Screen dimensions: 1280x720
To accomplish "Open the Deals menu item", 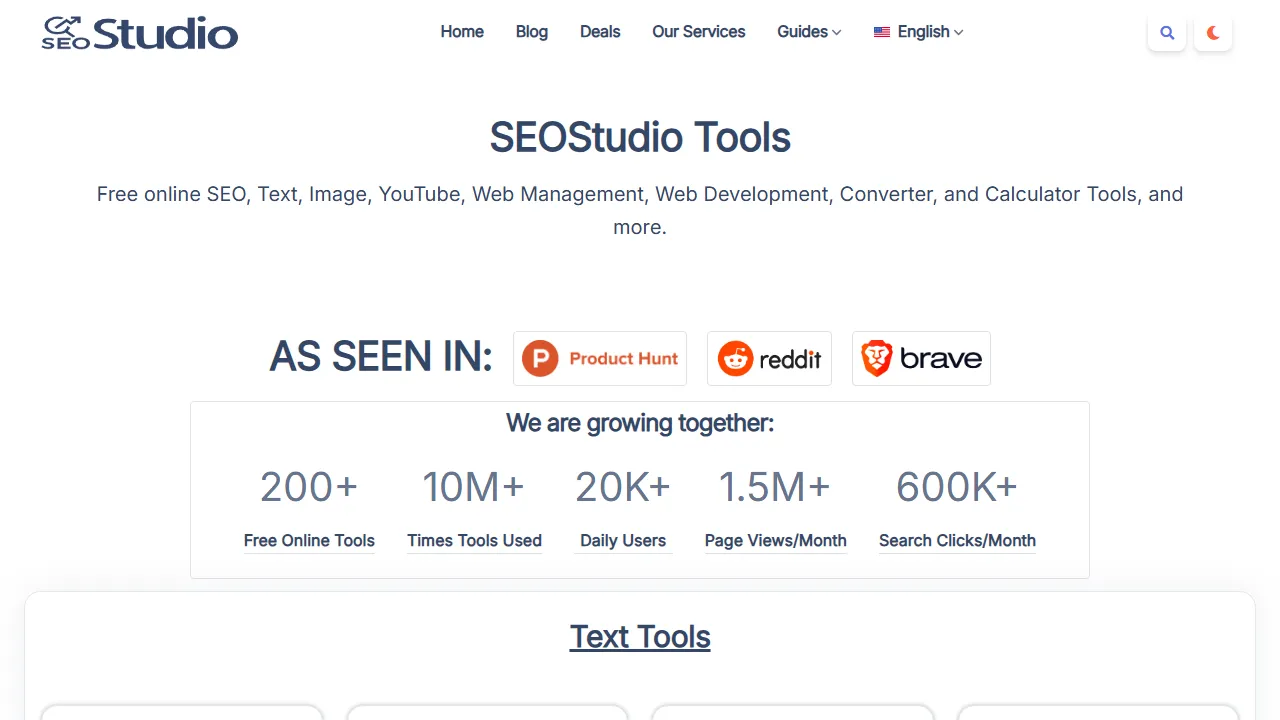I will pyautogui.click(x=600, y=31).
